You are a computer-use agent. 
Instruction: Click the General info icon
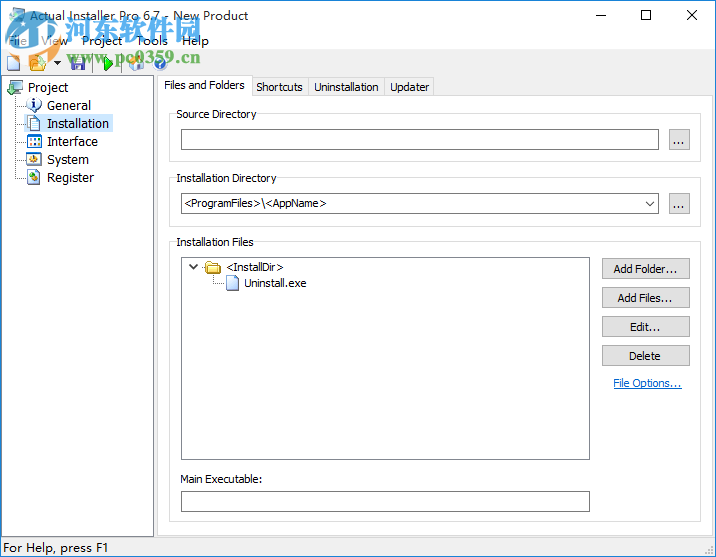pyautogui.click(x=34, y=105)
